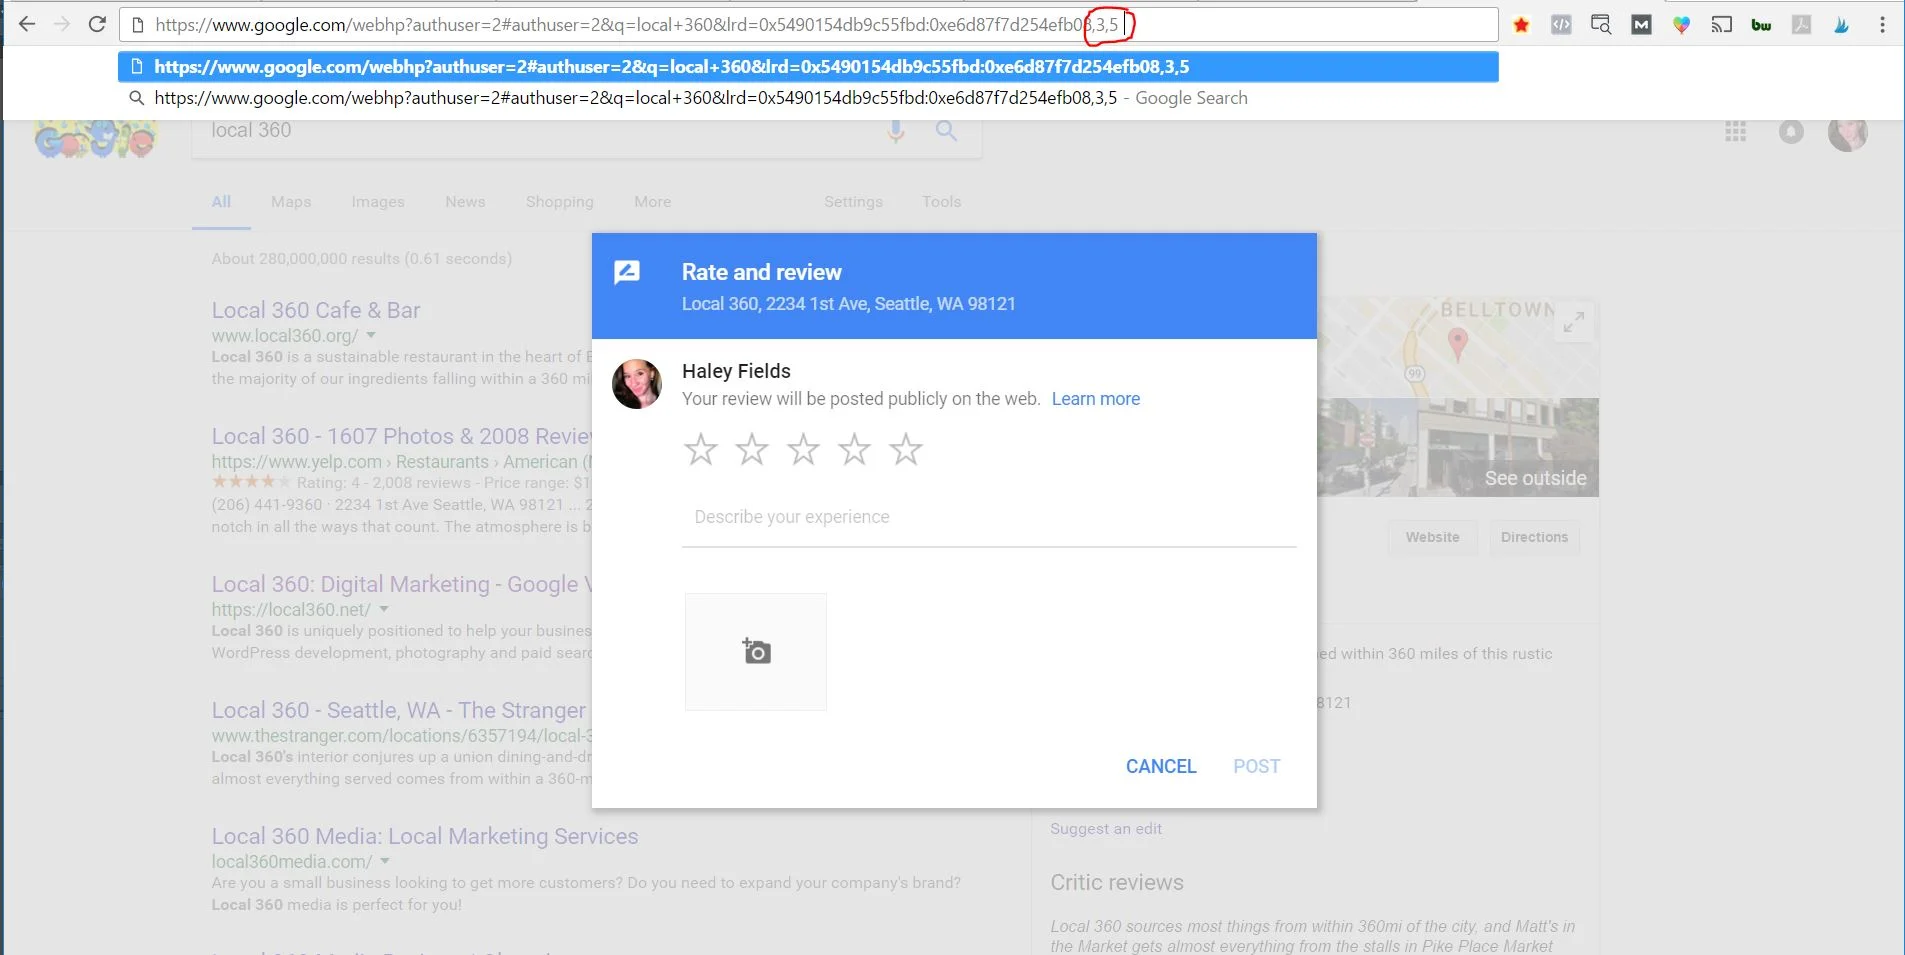Expand local360media.com dropdown arrow

[x=385, y=862]
